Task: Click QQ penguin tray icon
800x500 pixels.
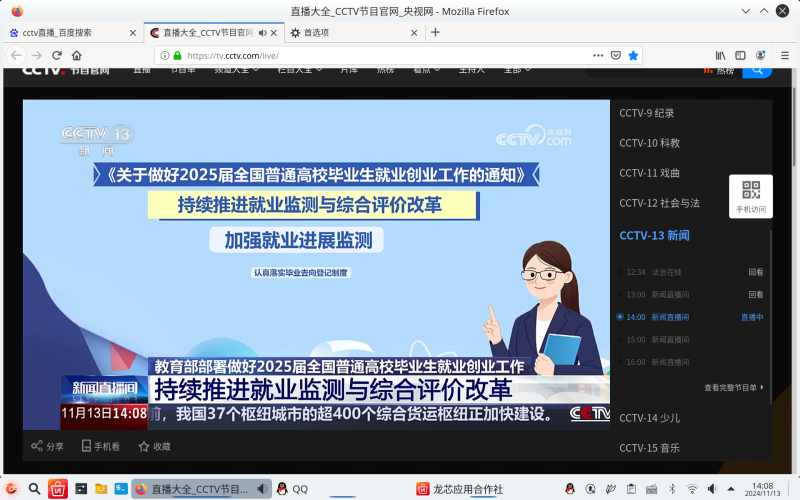Action: [x=570, y=489]
